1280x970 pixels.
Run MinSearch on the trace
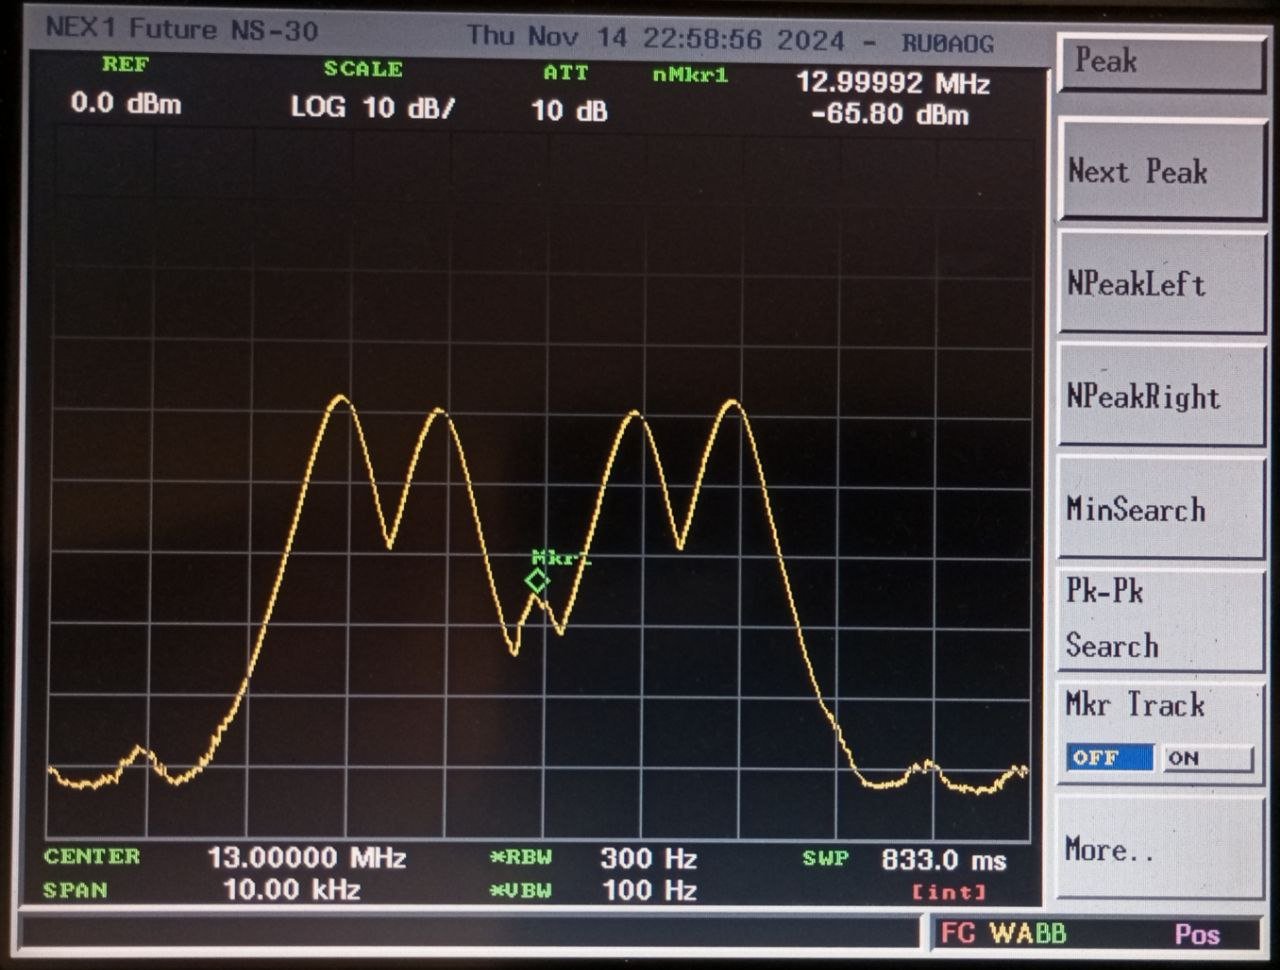click(x=1160, y=510)
